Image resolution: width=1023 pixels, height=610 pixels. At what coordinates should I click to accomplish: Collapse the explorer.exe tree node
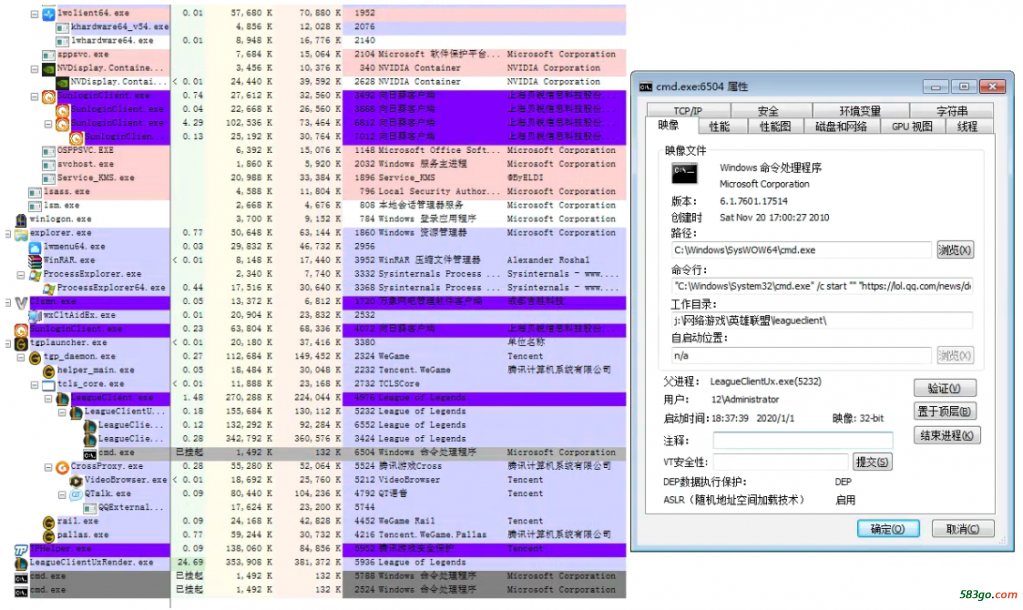[8, 234]
